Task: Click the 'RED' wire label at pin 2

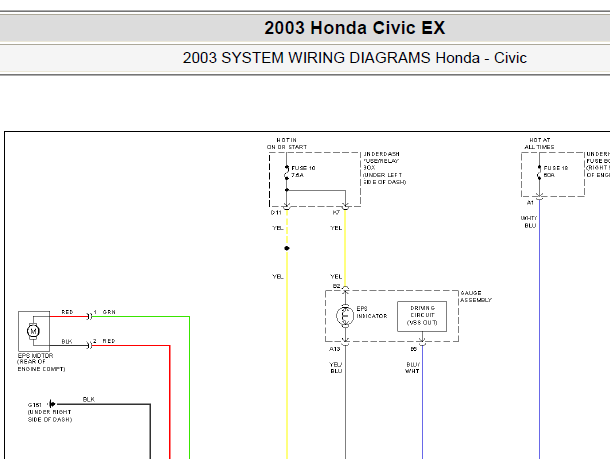Action: point(109,341)
